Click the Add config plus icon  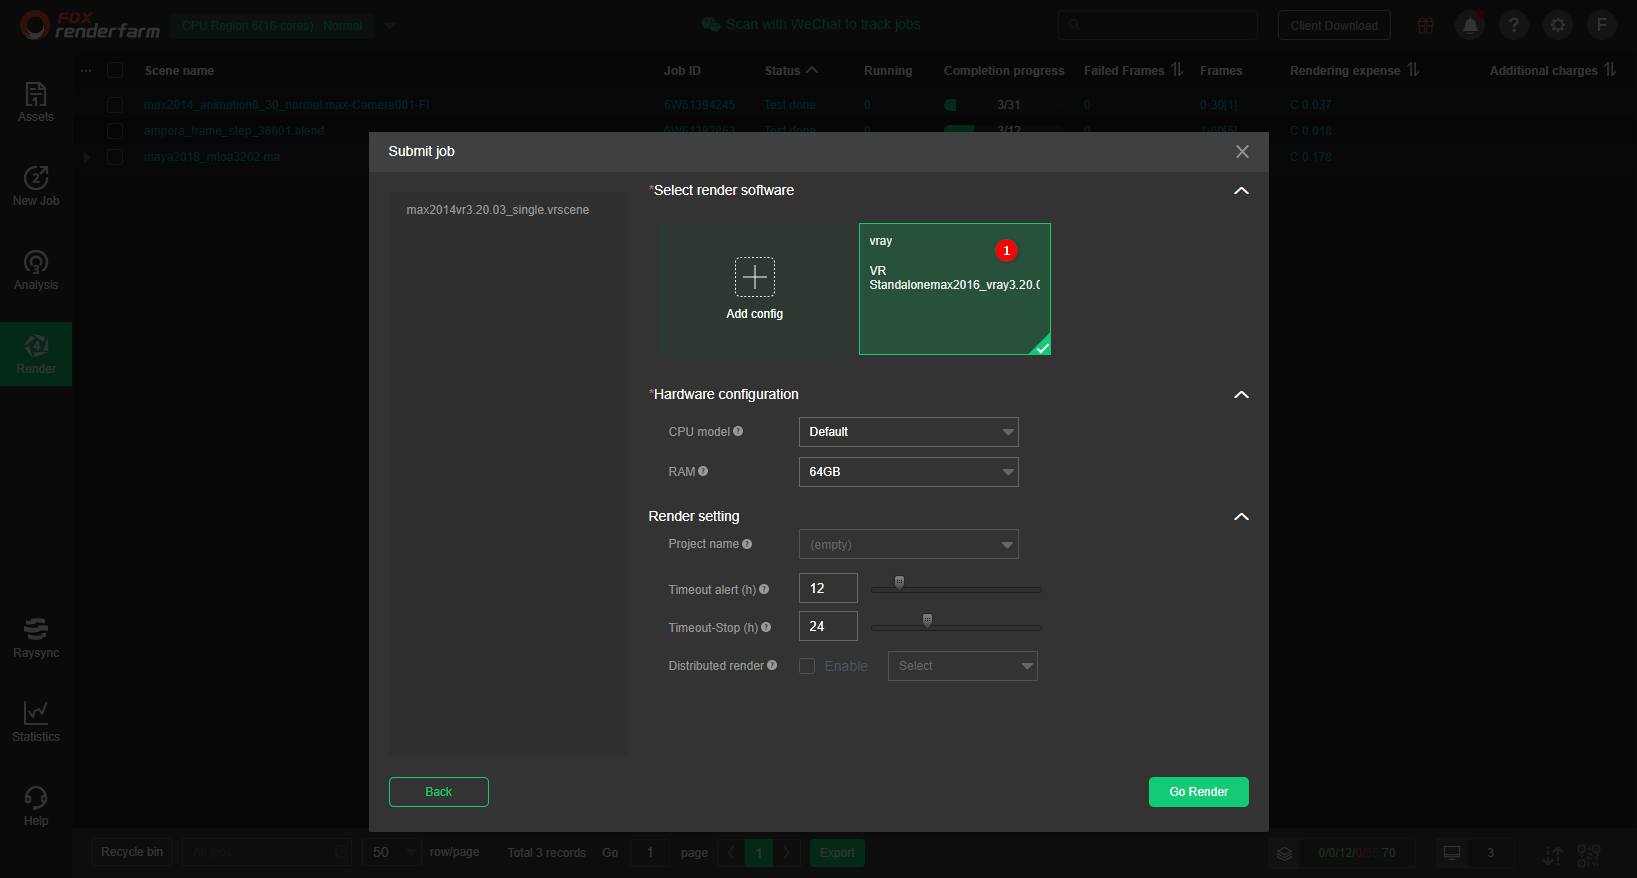[x=755, y=277]
